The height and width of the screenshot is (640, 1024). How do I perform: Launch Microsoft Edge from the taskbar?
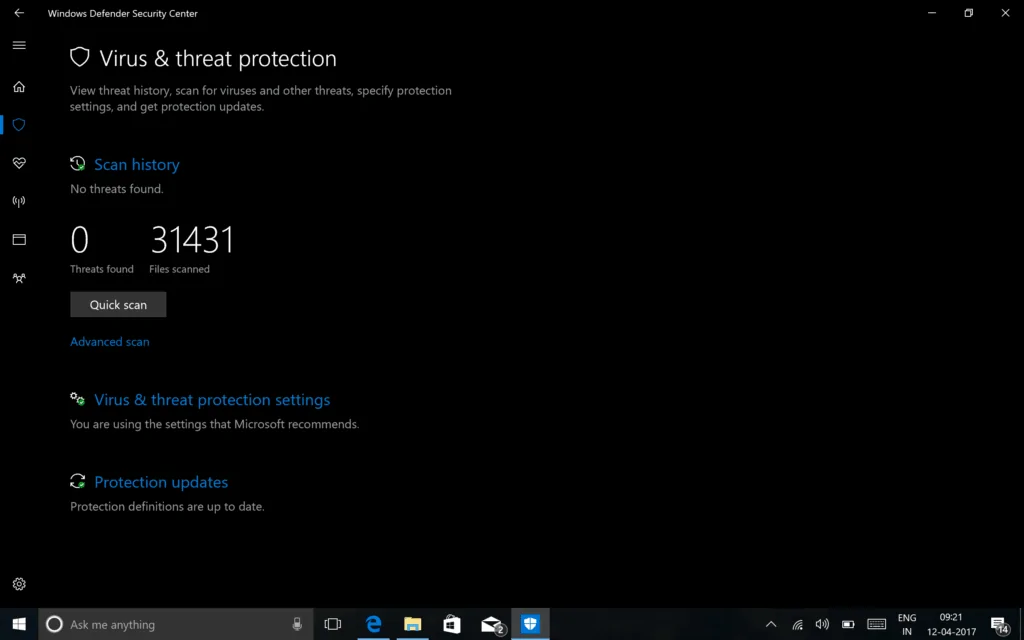pos(374,624)
